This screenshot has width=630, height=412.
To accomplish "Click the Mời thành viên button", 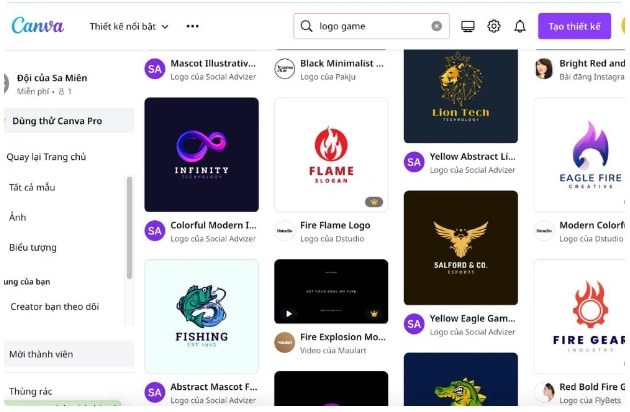I will click(x=69, y=354).
